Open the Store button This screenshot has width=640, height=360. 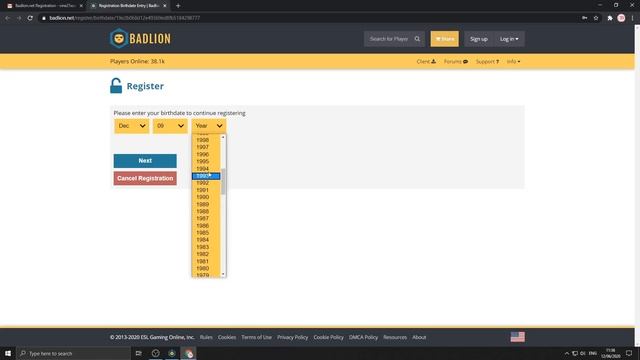(444, 39)
